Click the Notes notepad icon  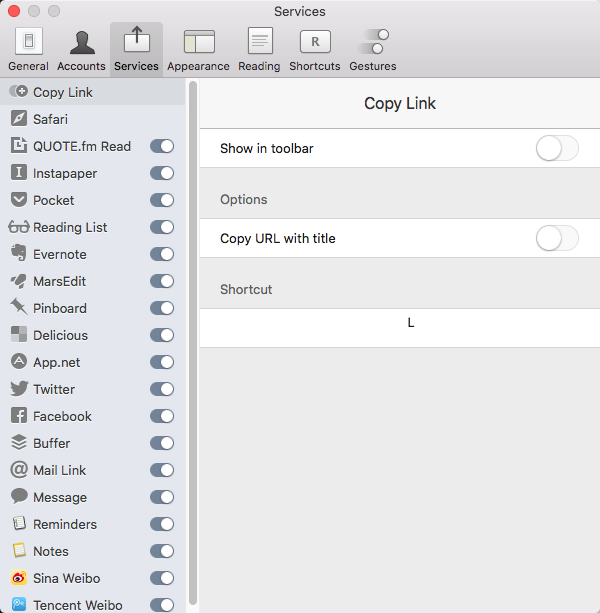point(19,550)
